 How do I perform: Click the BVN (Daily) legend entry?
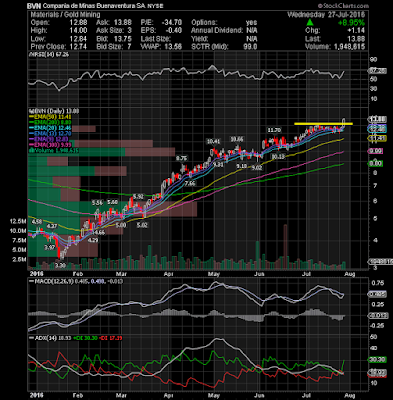54,111
